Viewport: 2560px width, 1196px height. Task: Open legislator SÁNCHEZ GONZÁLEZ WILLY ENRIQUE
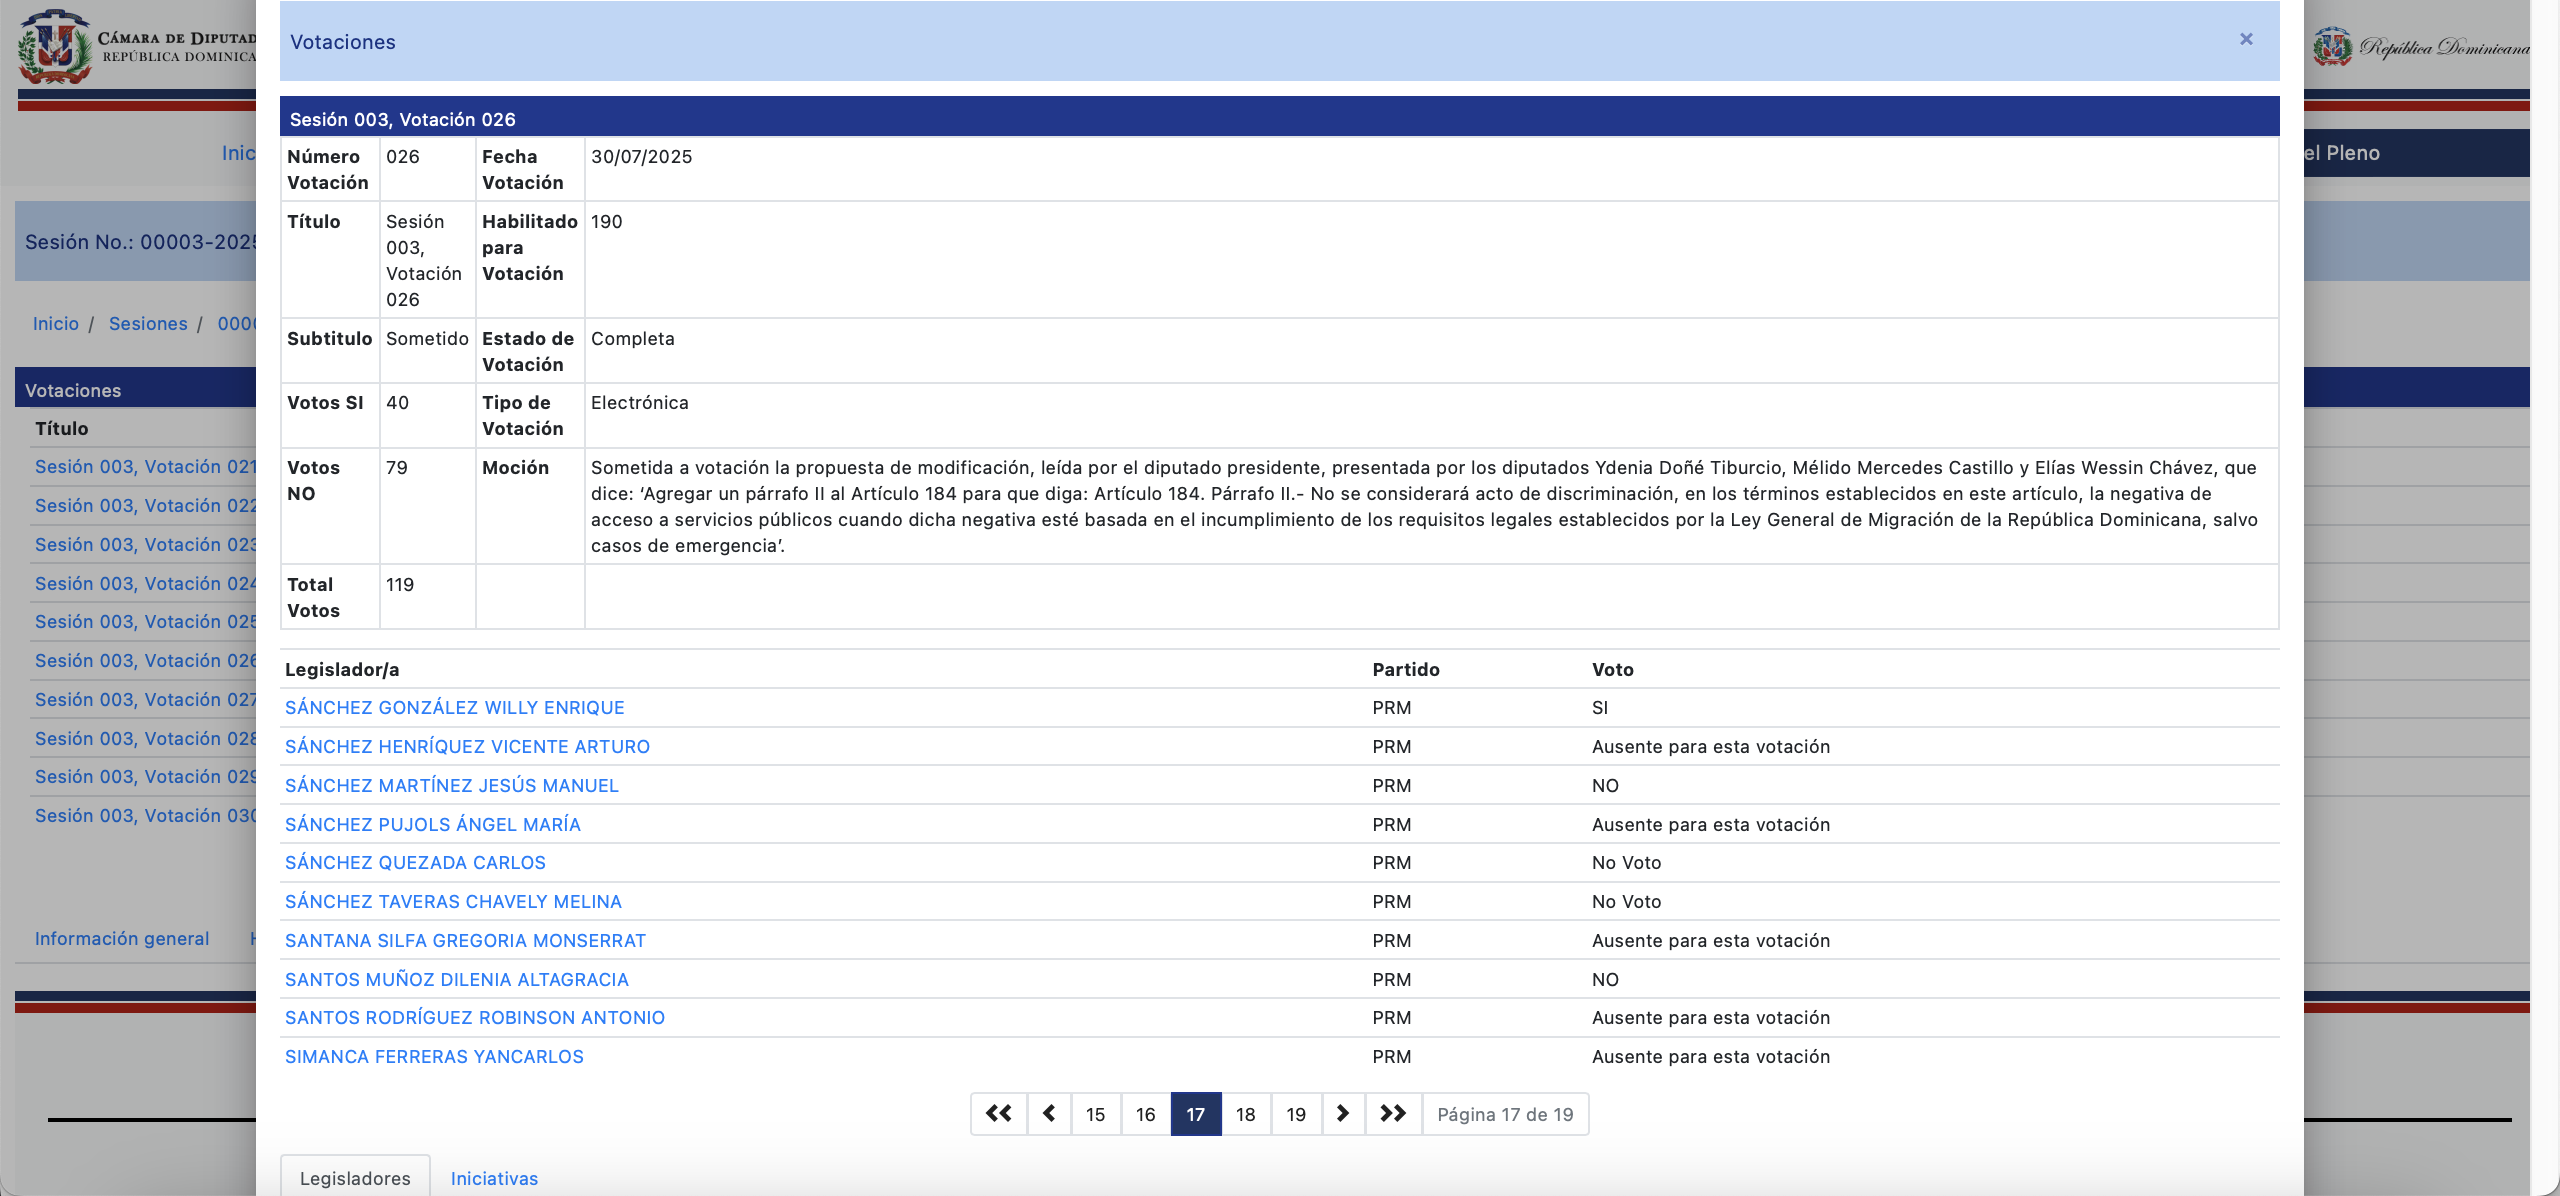[x=454, y=708]
